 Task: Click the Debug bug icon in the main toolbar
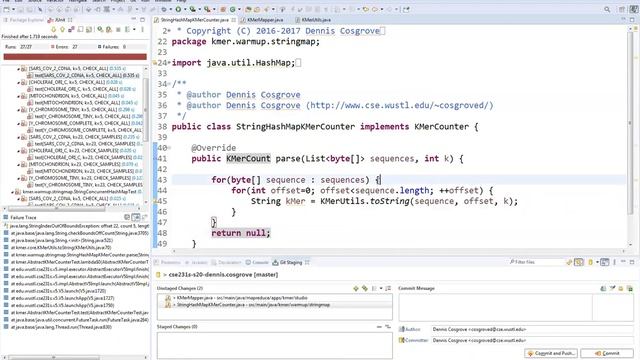164,9
